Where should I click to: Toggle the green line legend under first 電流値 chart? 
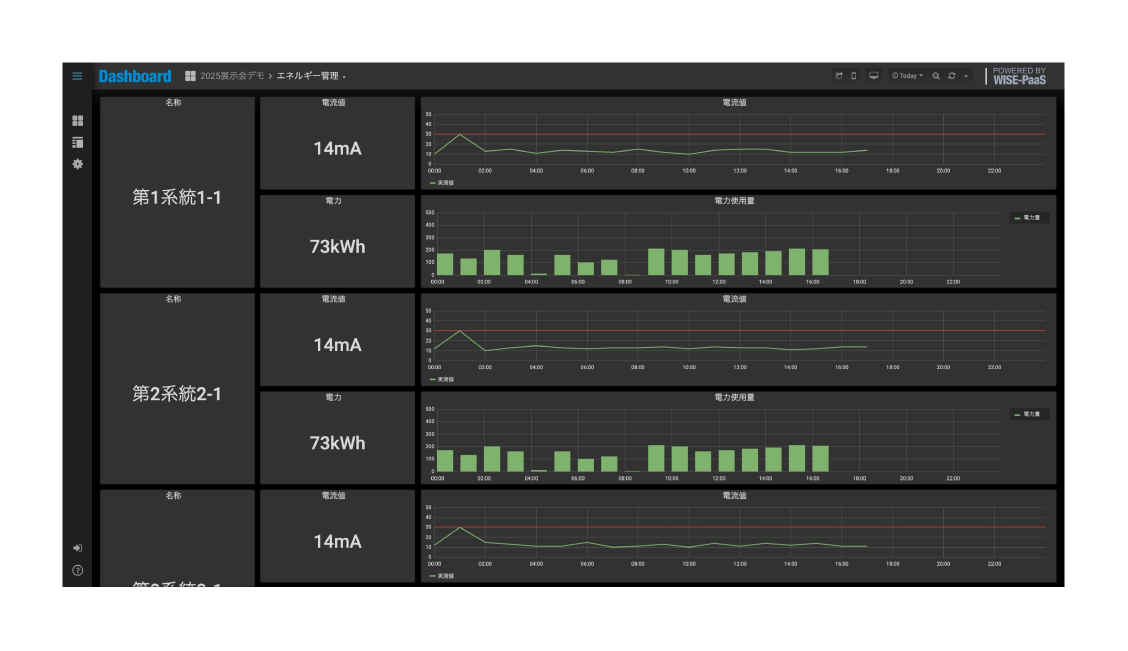442,183
